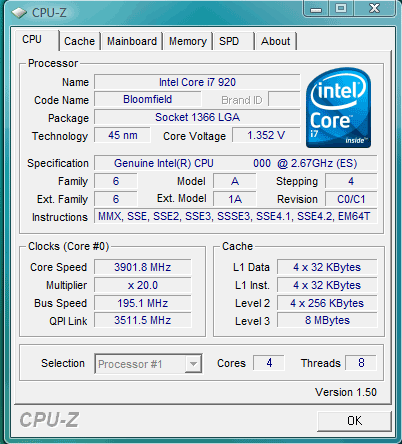Click the Specification field with Genuine Intel CPU

235,163
